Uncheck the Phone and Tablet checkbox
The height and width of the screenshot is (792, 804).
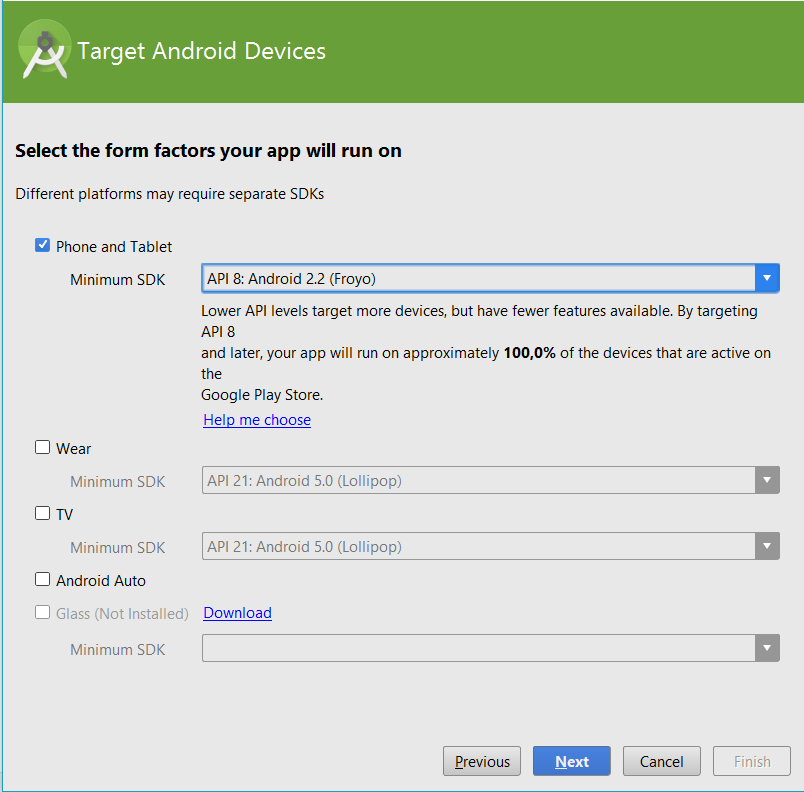pos(43,246)
